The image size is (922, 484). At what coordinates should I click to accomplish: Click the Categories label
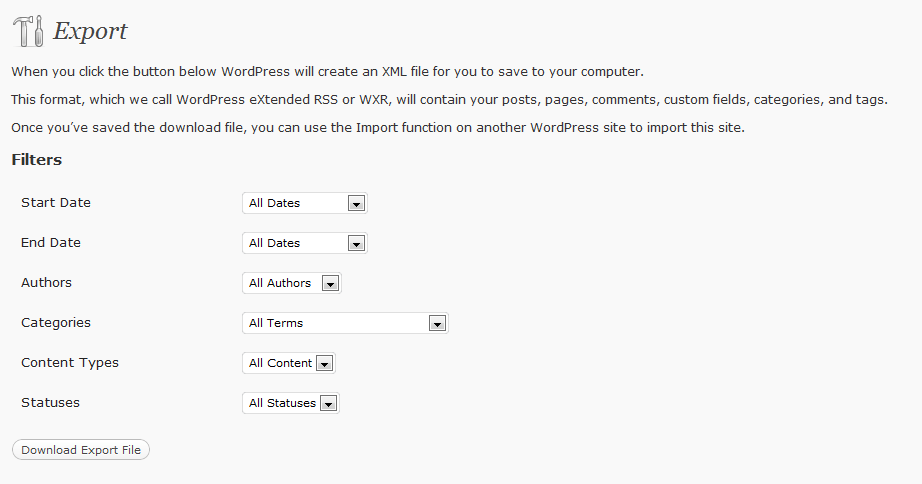pos(56,323)
